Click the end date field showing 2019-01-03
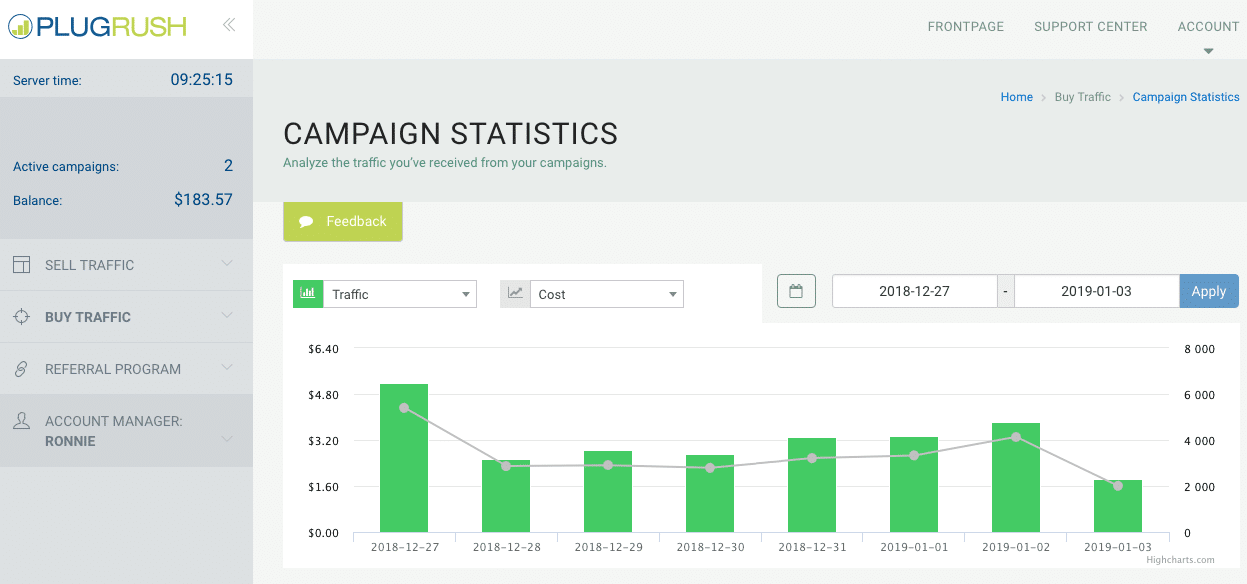 tap(1096, 291)
